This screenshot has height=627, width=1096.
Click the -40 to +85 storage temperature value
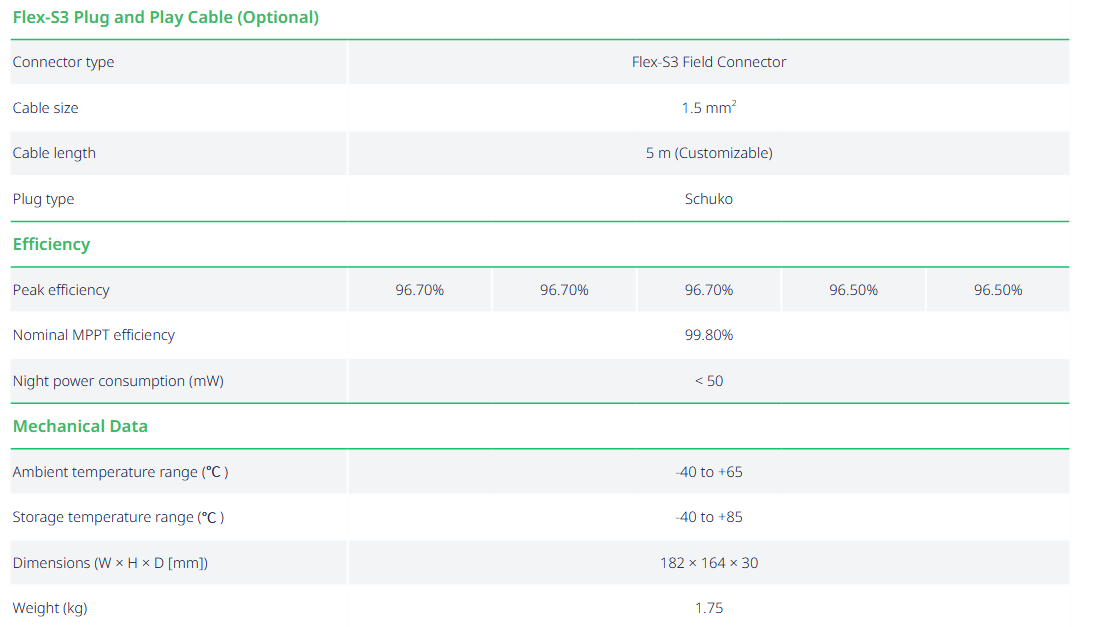pyautogui.click(x=708, y=517)
